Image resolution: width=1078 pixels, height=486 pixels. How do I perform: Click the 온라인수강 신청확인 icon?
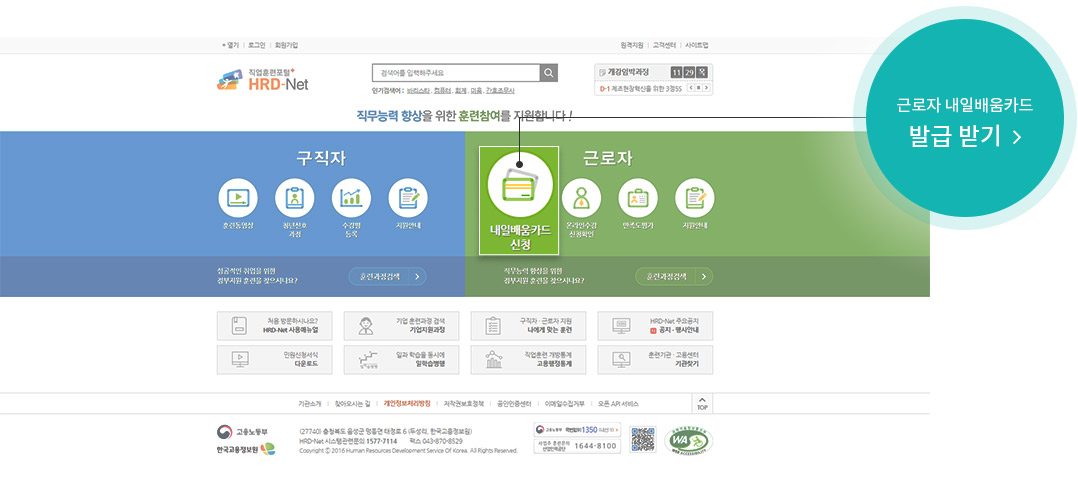(x=581, y=198)
